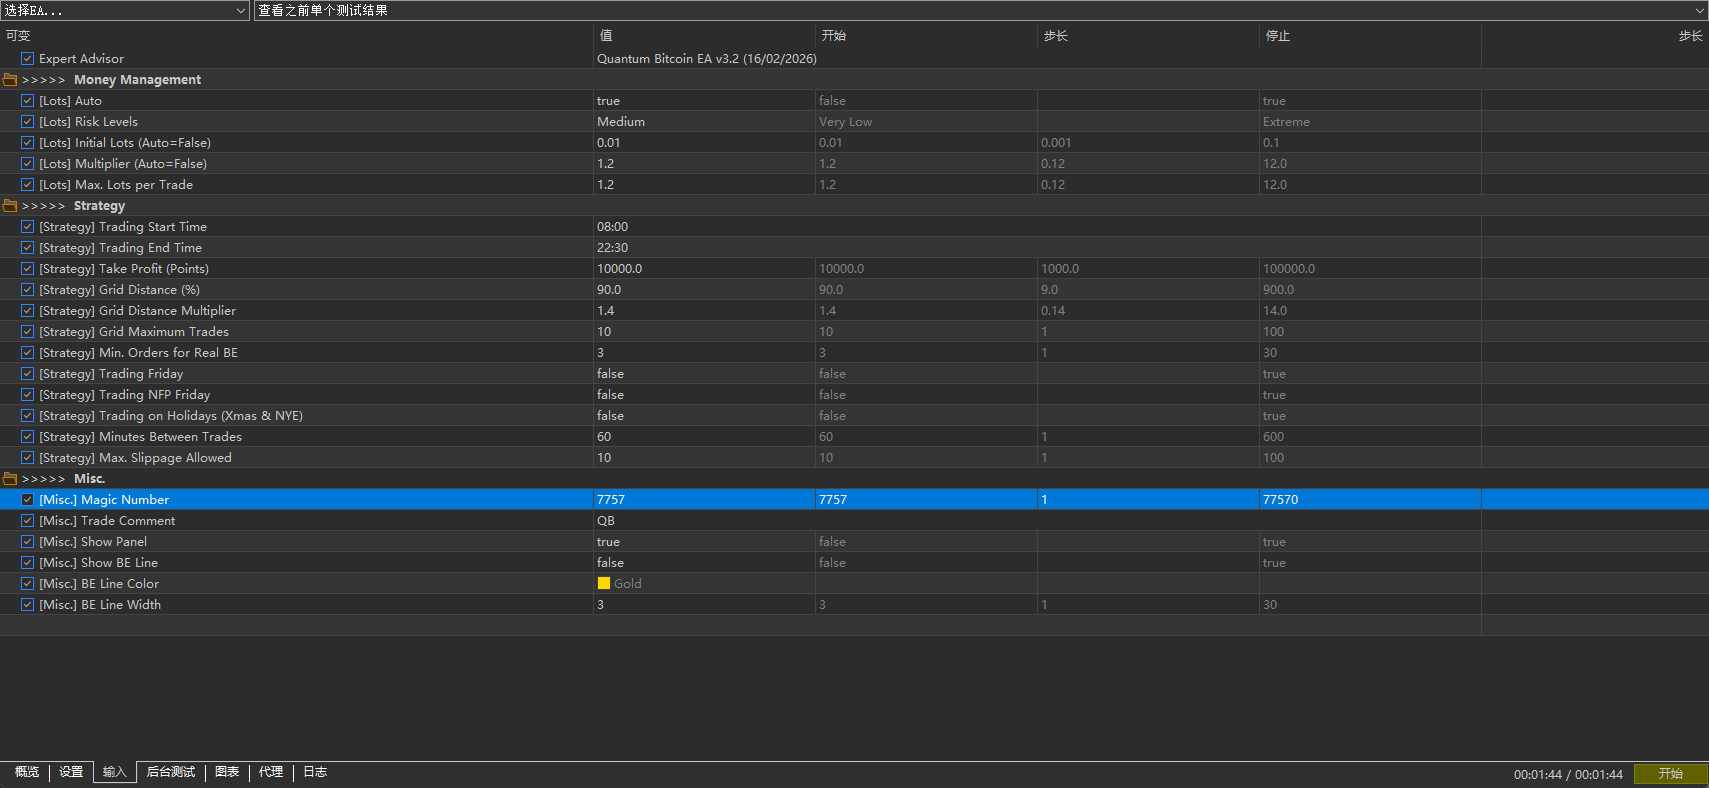Open the 设置 tab
This screenshot has width=1709, height=788.
click(71, 772)
